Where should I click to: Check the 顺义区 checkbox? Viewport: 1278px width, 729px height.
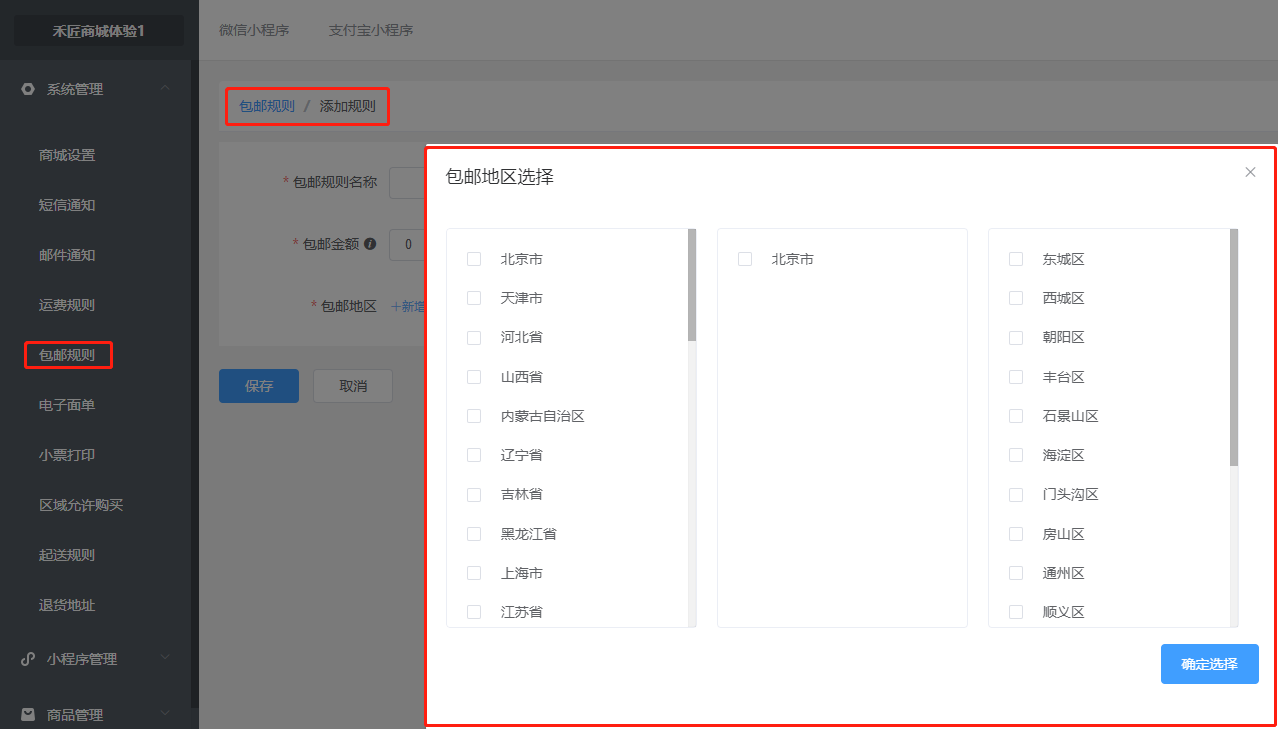(x=1016, y=612)
